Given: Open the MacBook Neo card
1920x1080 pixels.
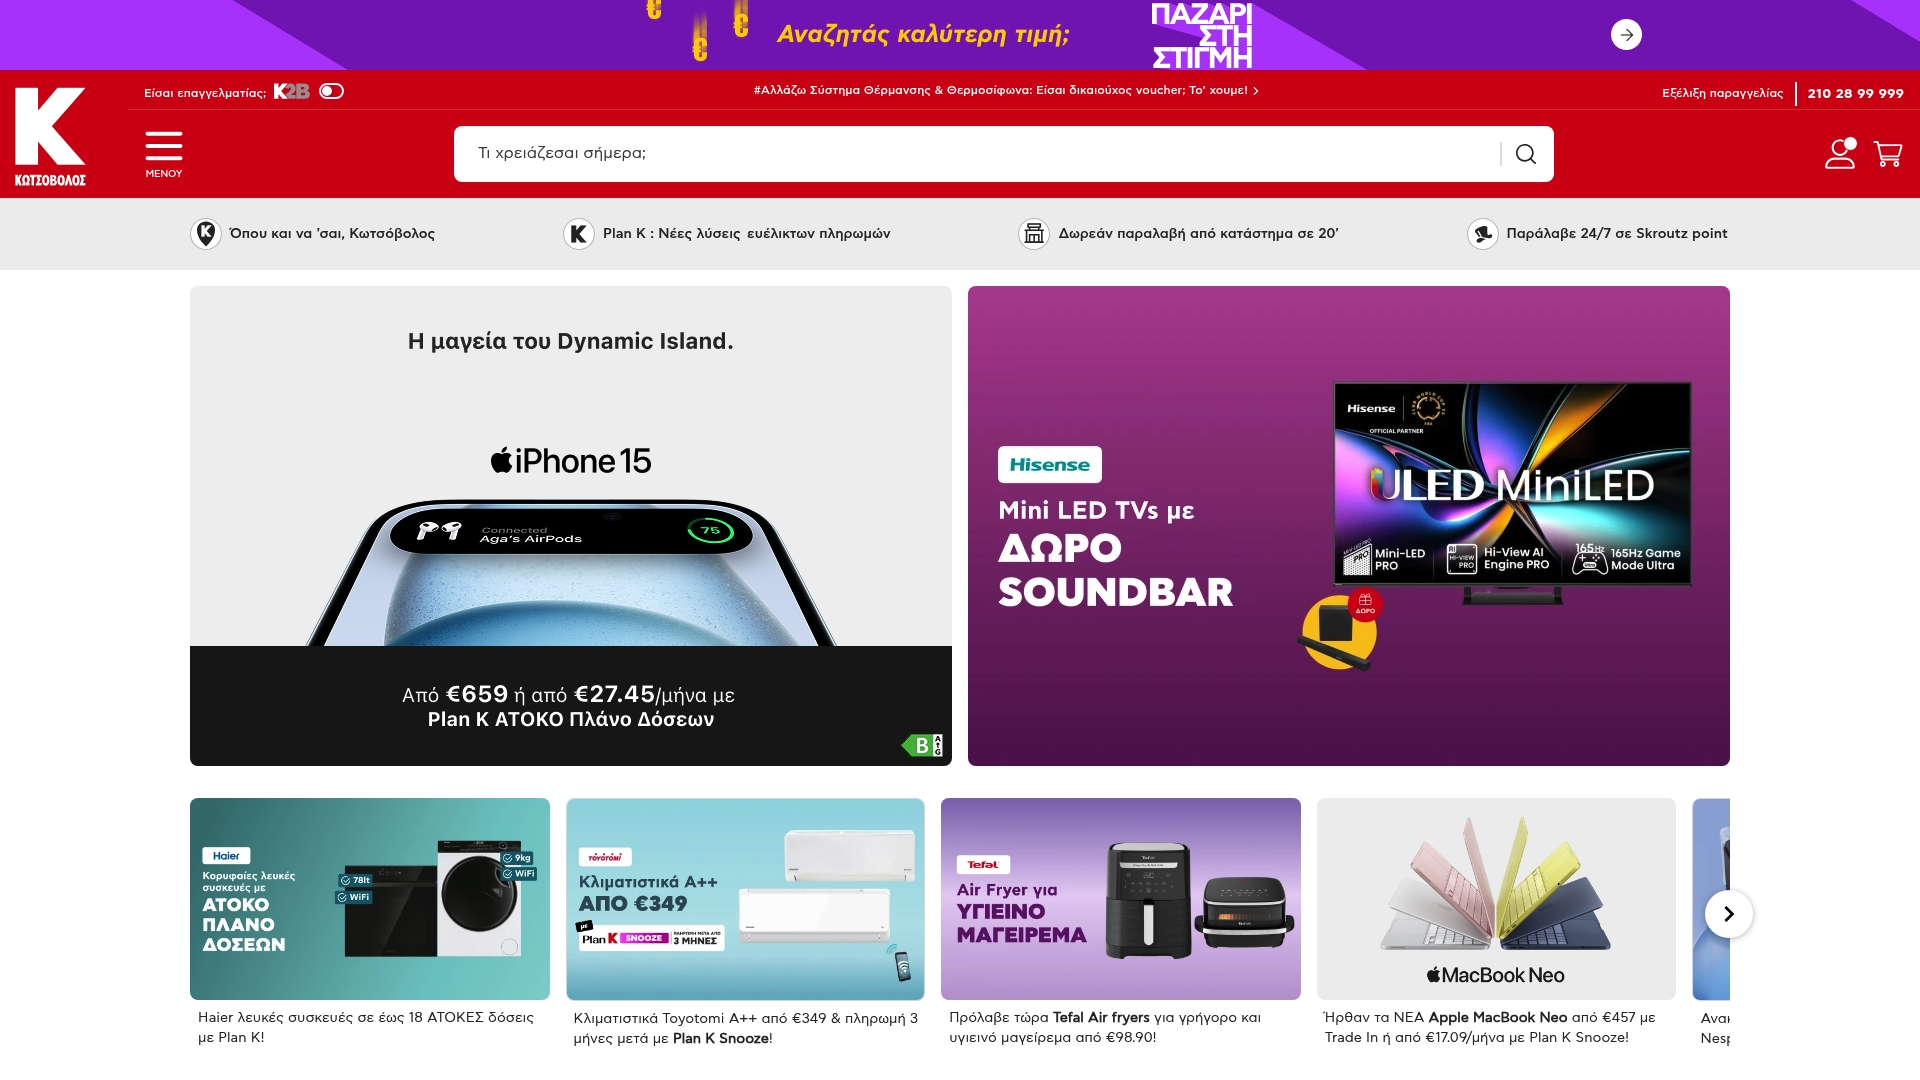Looking at the screenshot, I should tap(1496, 899).
